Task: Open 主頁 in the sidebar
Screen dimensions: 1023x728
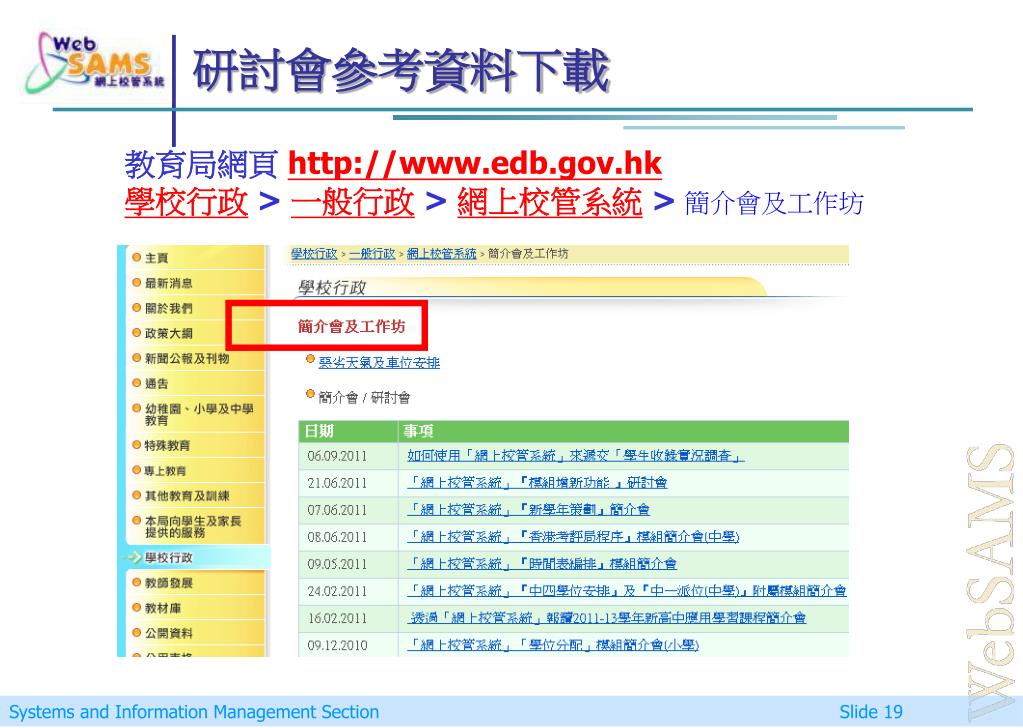Action: click(x=157, y=258)
